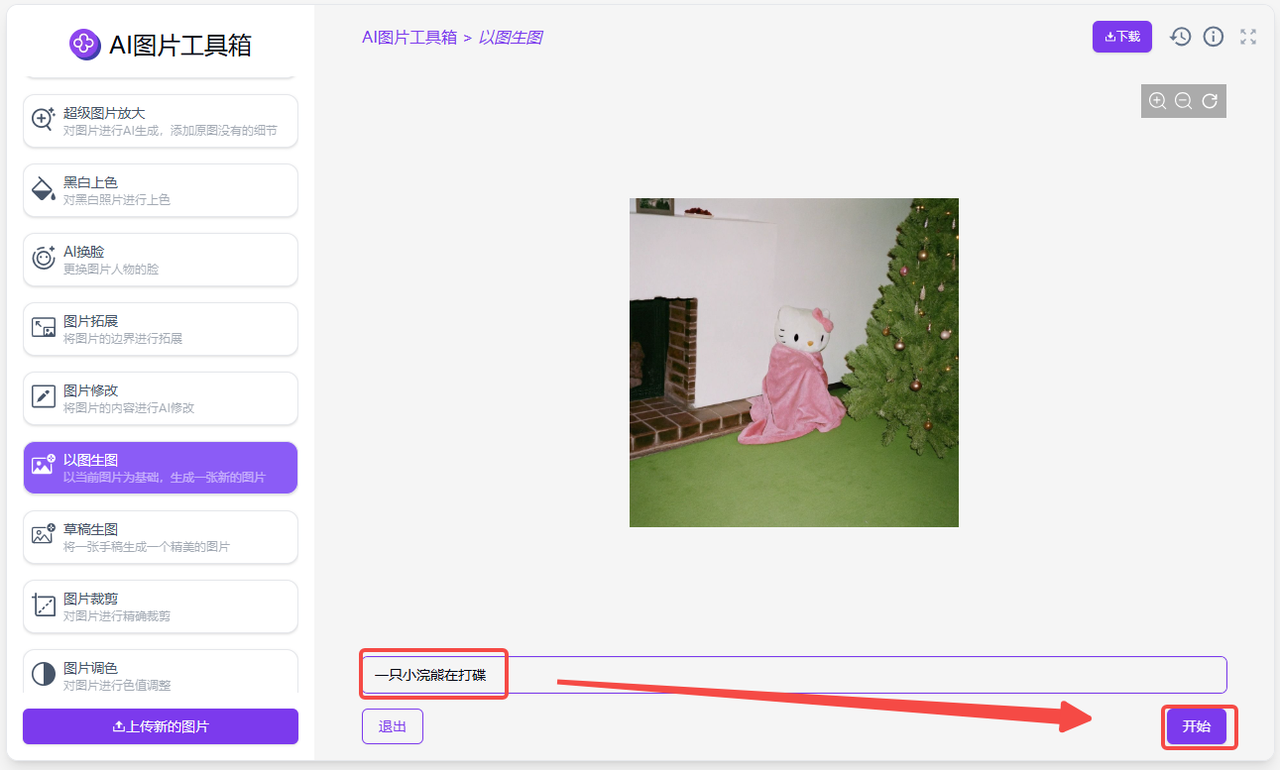Click the 超级图片放大 magnifier icon
The image size is (1280, 770).
[x=43, y=120]
